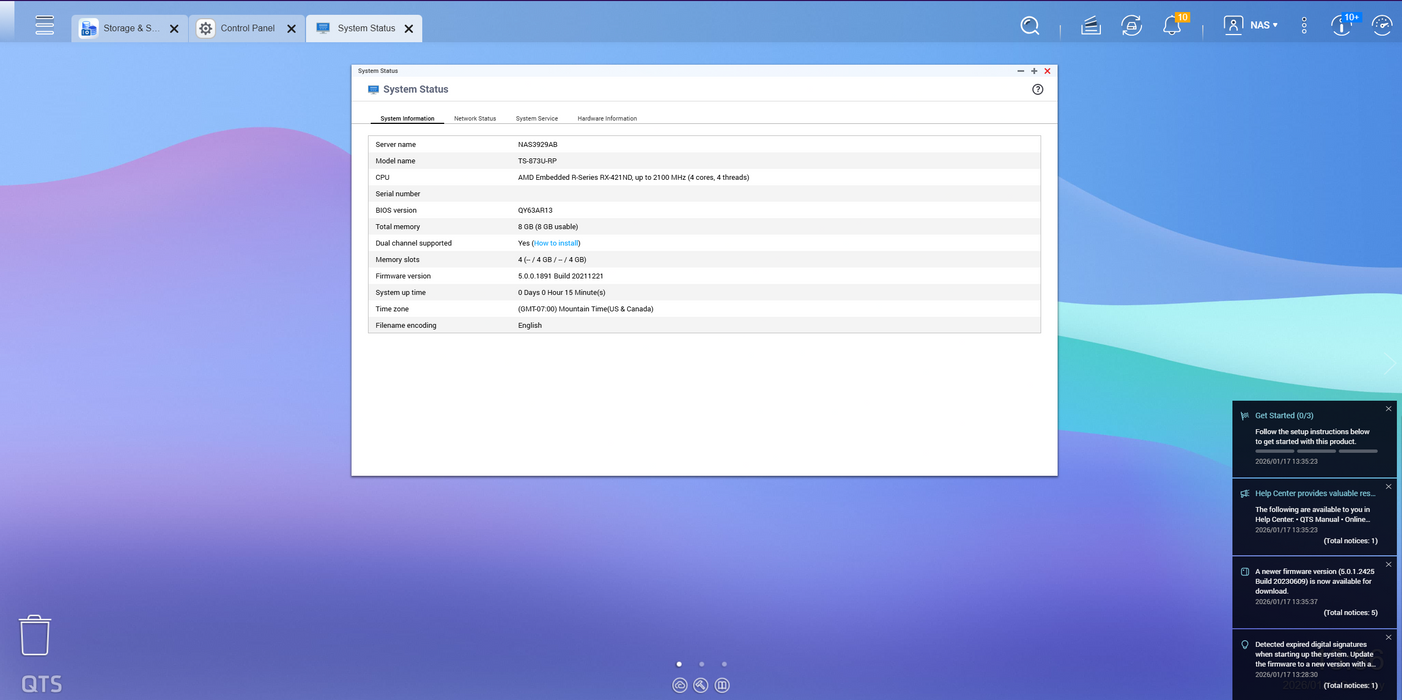The height and width of the screenshot is (700, 1402).
Task: Open the manual book icon at bottom
Action: click(x=722, y=685)
